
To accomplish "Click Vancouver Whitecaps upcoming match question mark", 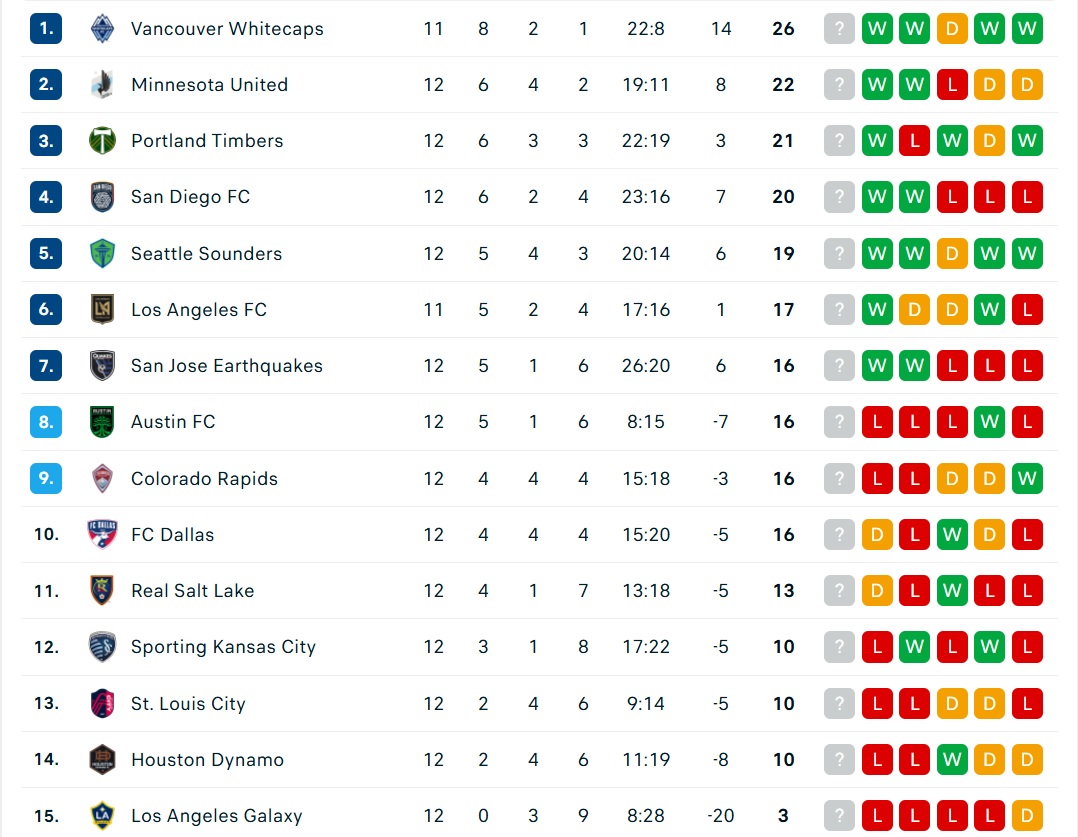I will 839,29.
